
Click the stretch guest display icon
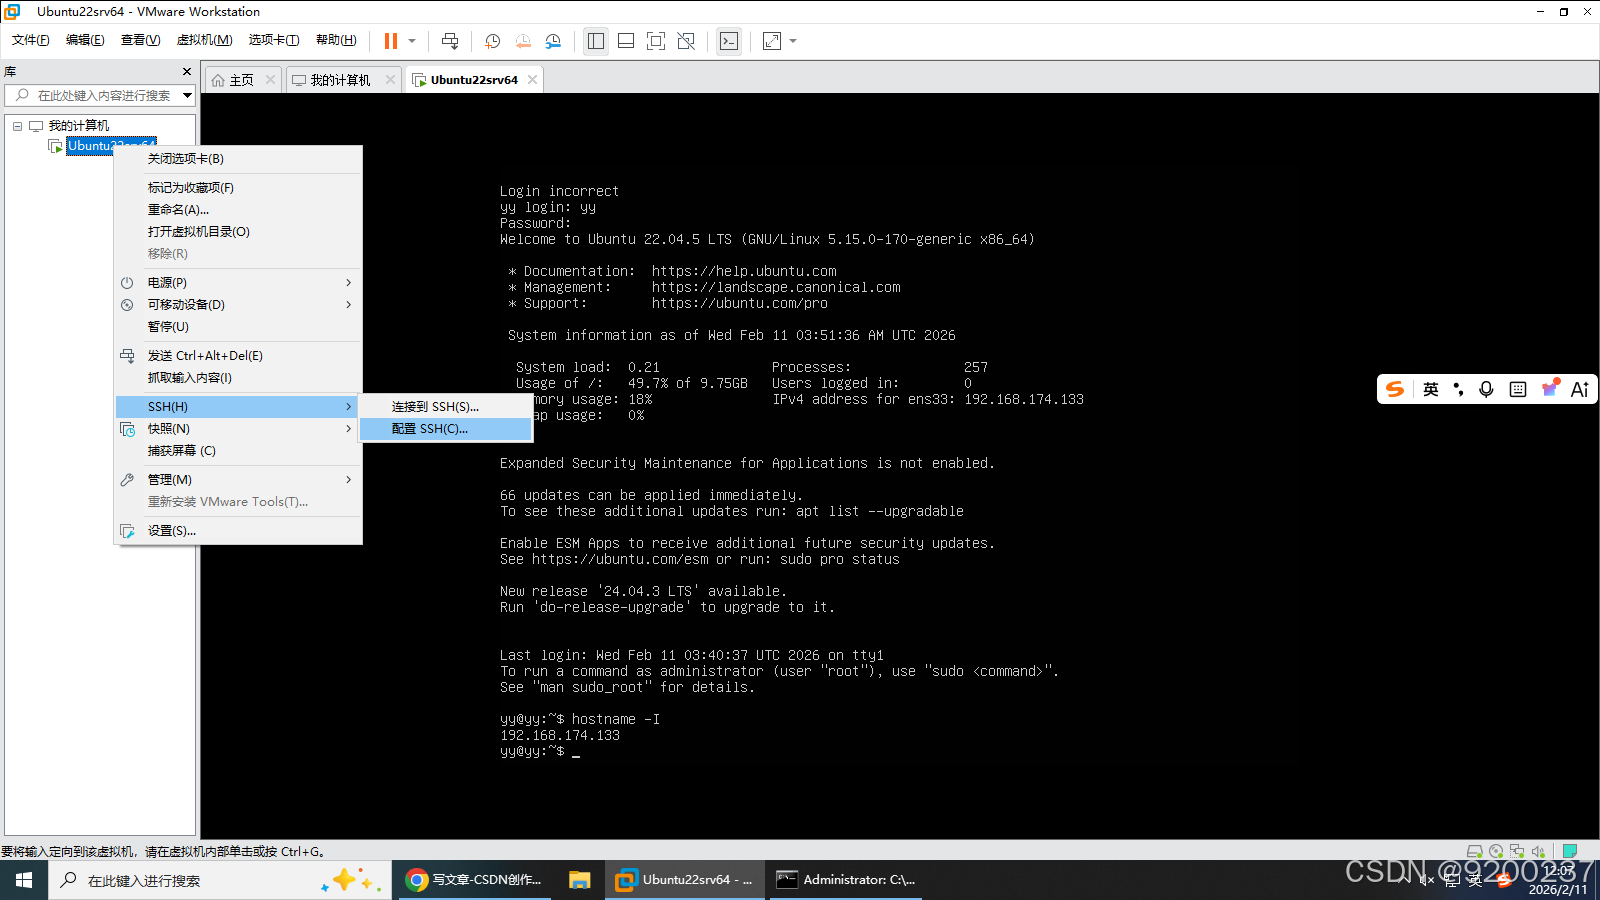point(772,41)
